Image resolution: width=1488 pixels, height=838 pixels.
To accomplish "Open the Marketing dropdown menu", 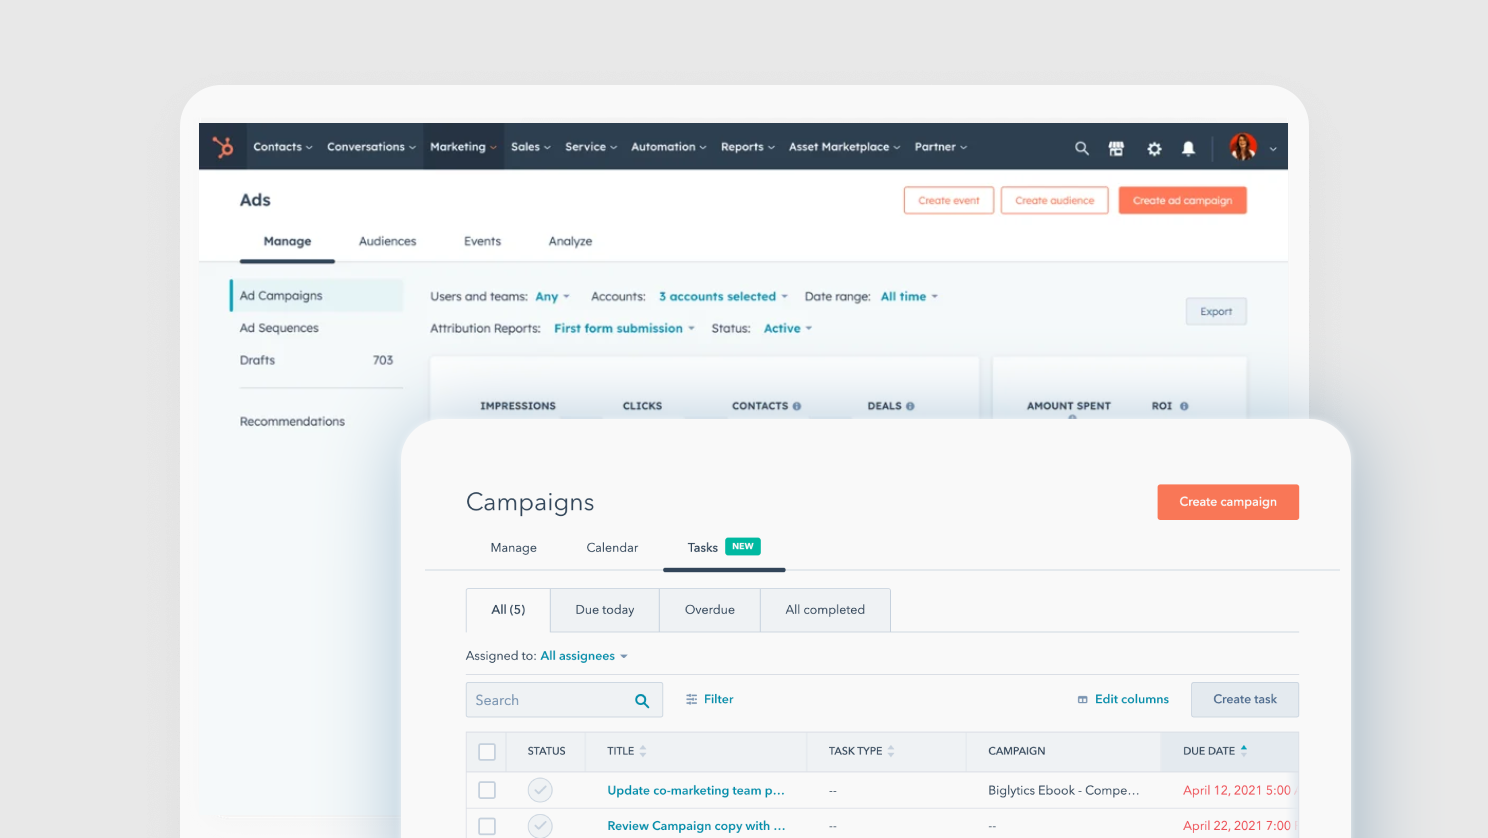I will pos(463,147).
